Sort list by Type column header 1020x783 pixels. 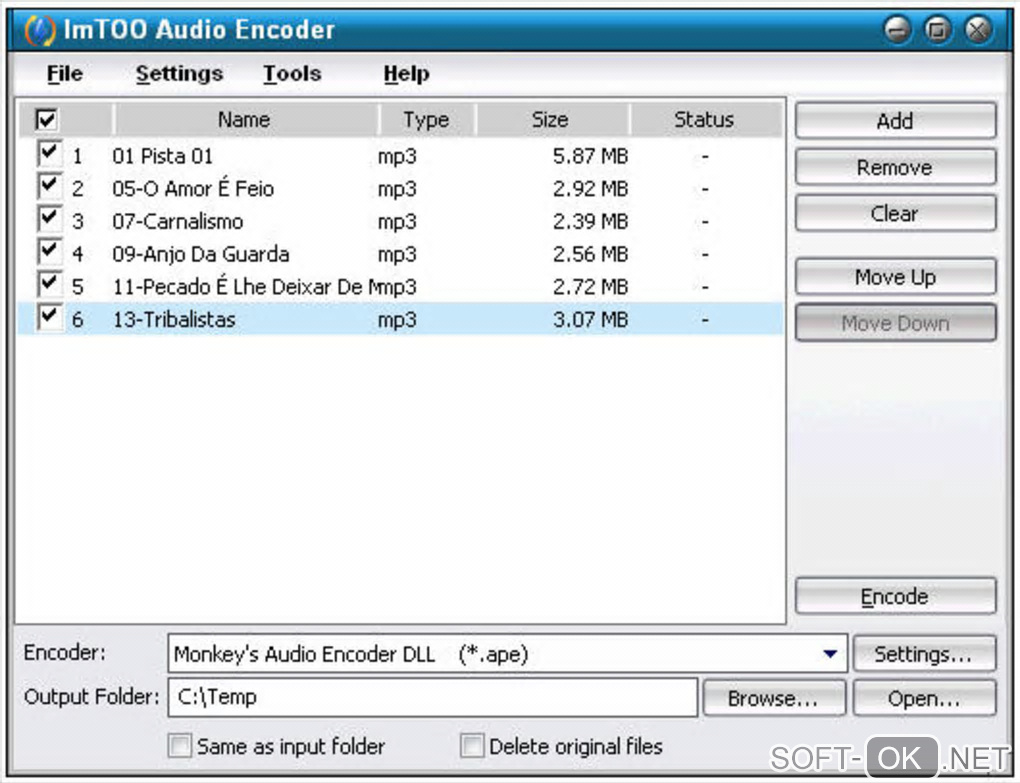click(427, 120)
